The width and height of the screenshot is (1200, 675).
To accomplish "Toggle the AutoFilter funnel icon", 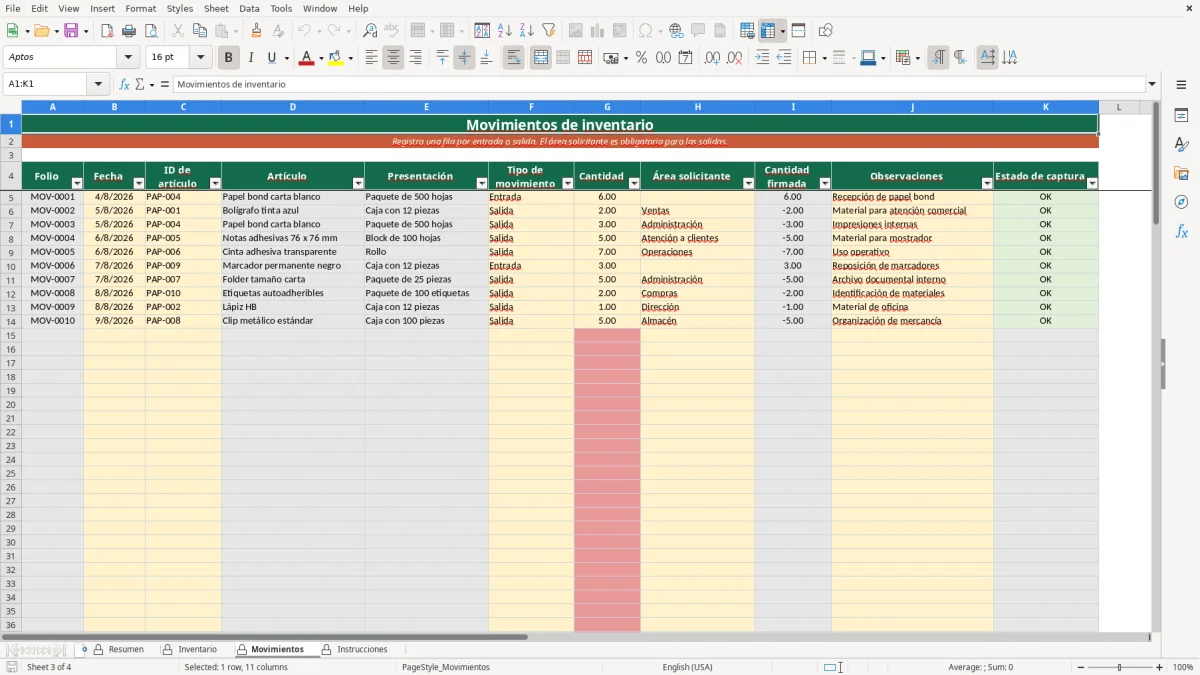I will (x=548, y=31).
